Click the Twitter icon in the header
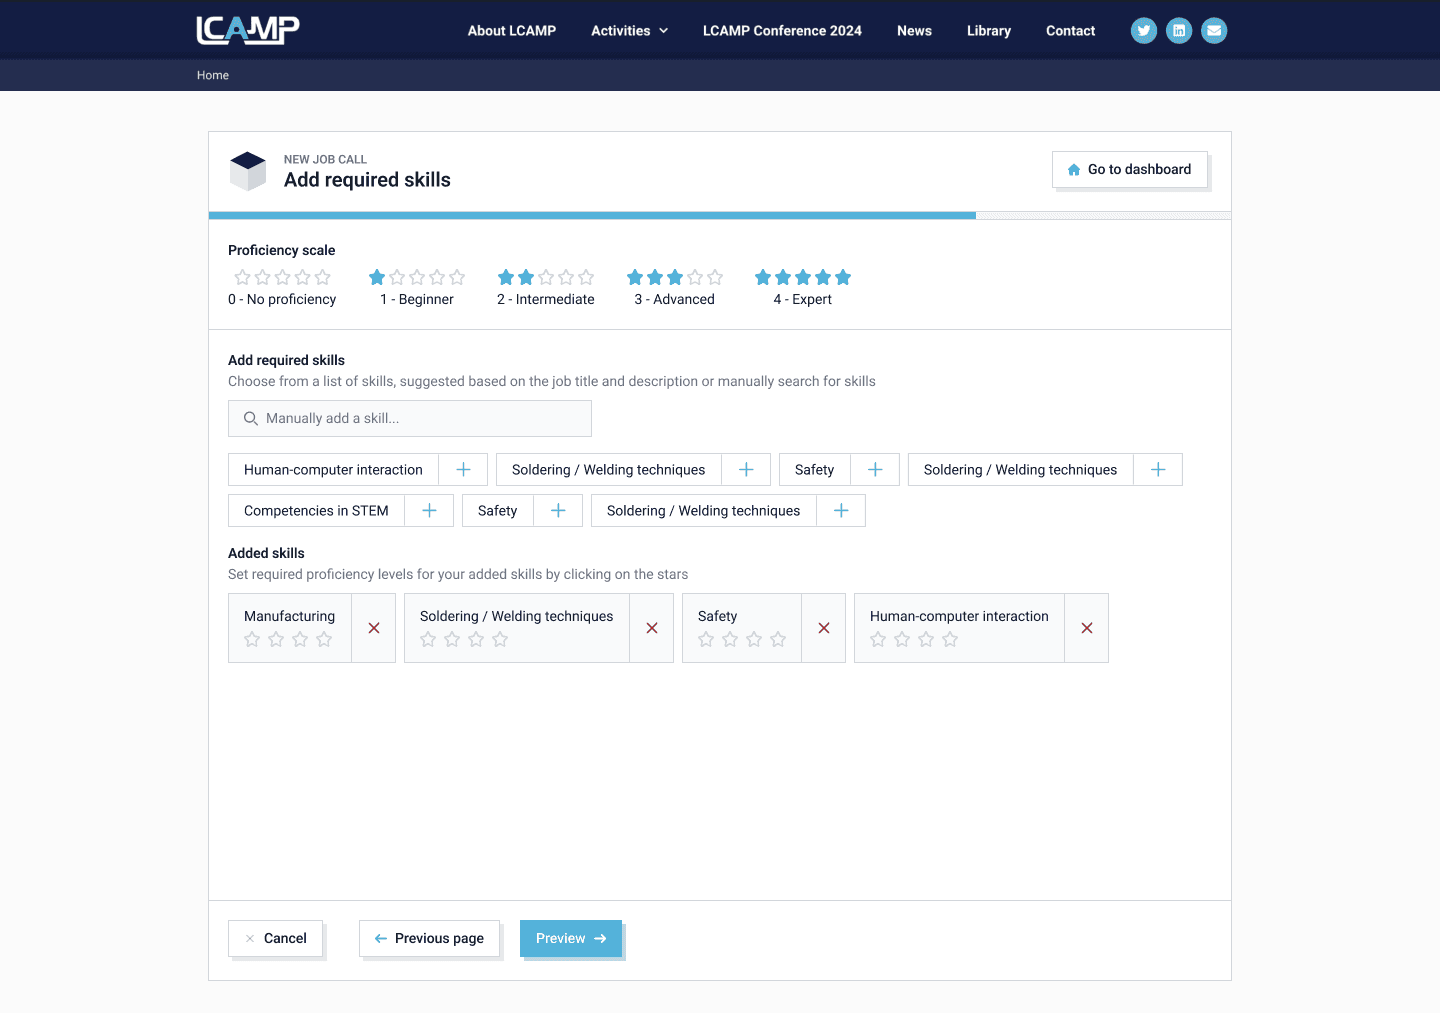Screen dimensions: 1440x1013 coord(1144,30)
